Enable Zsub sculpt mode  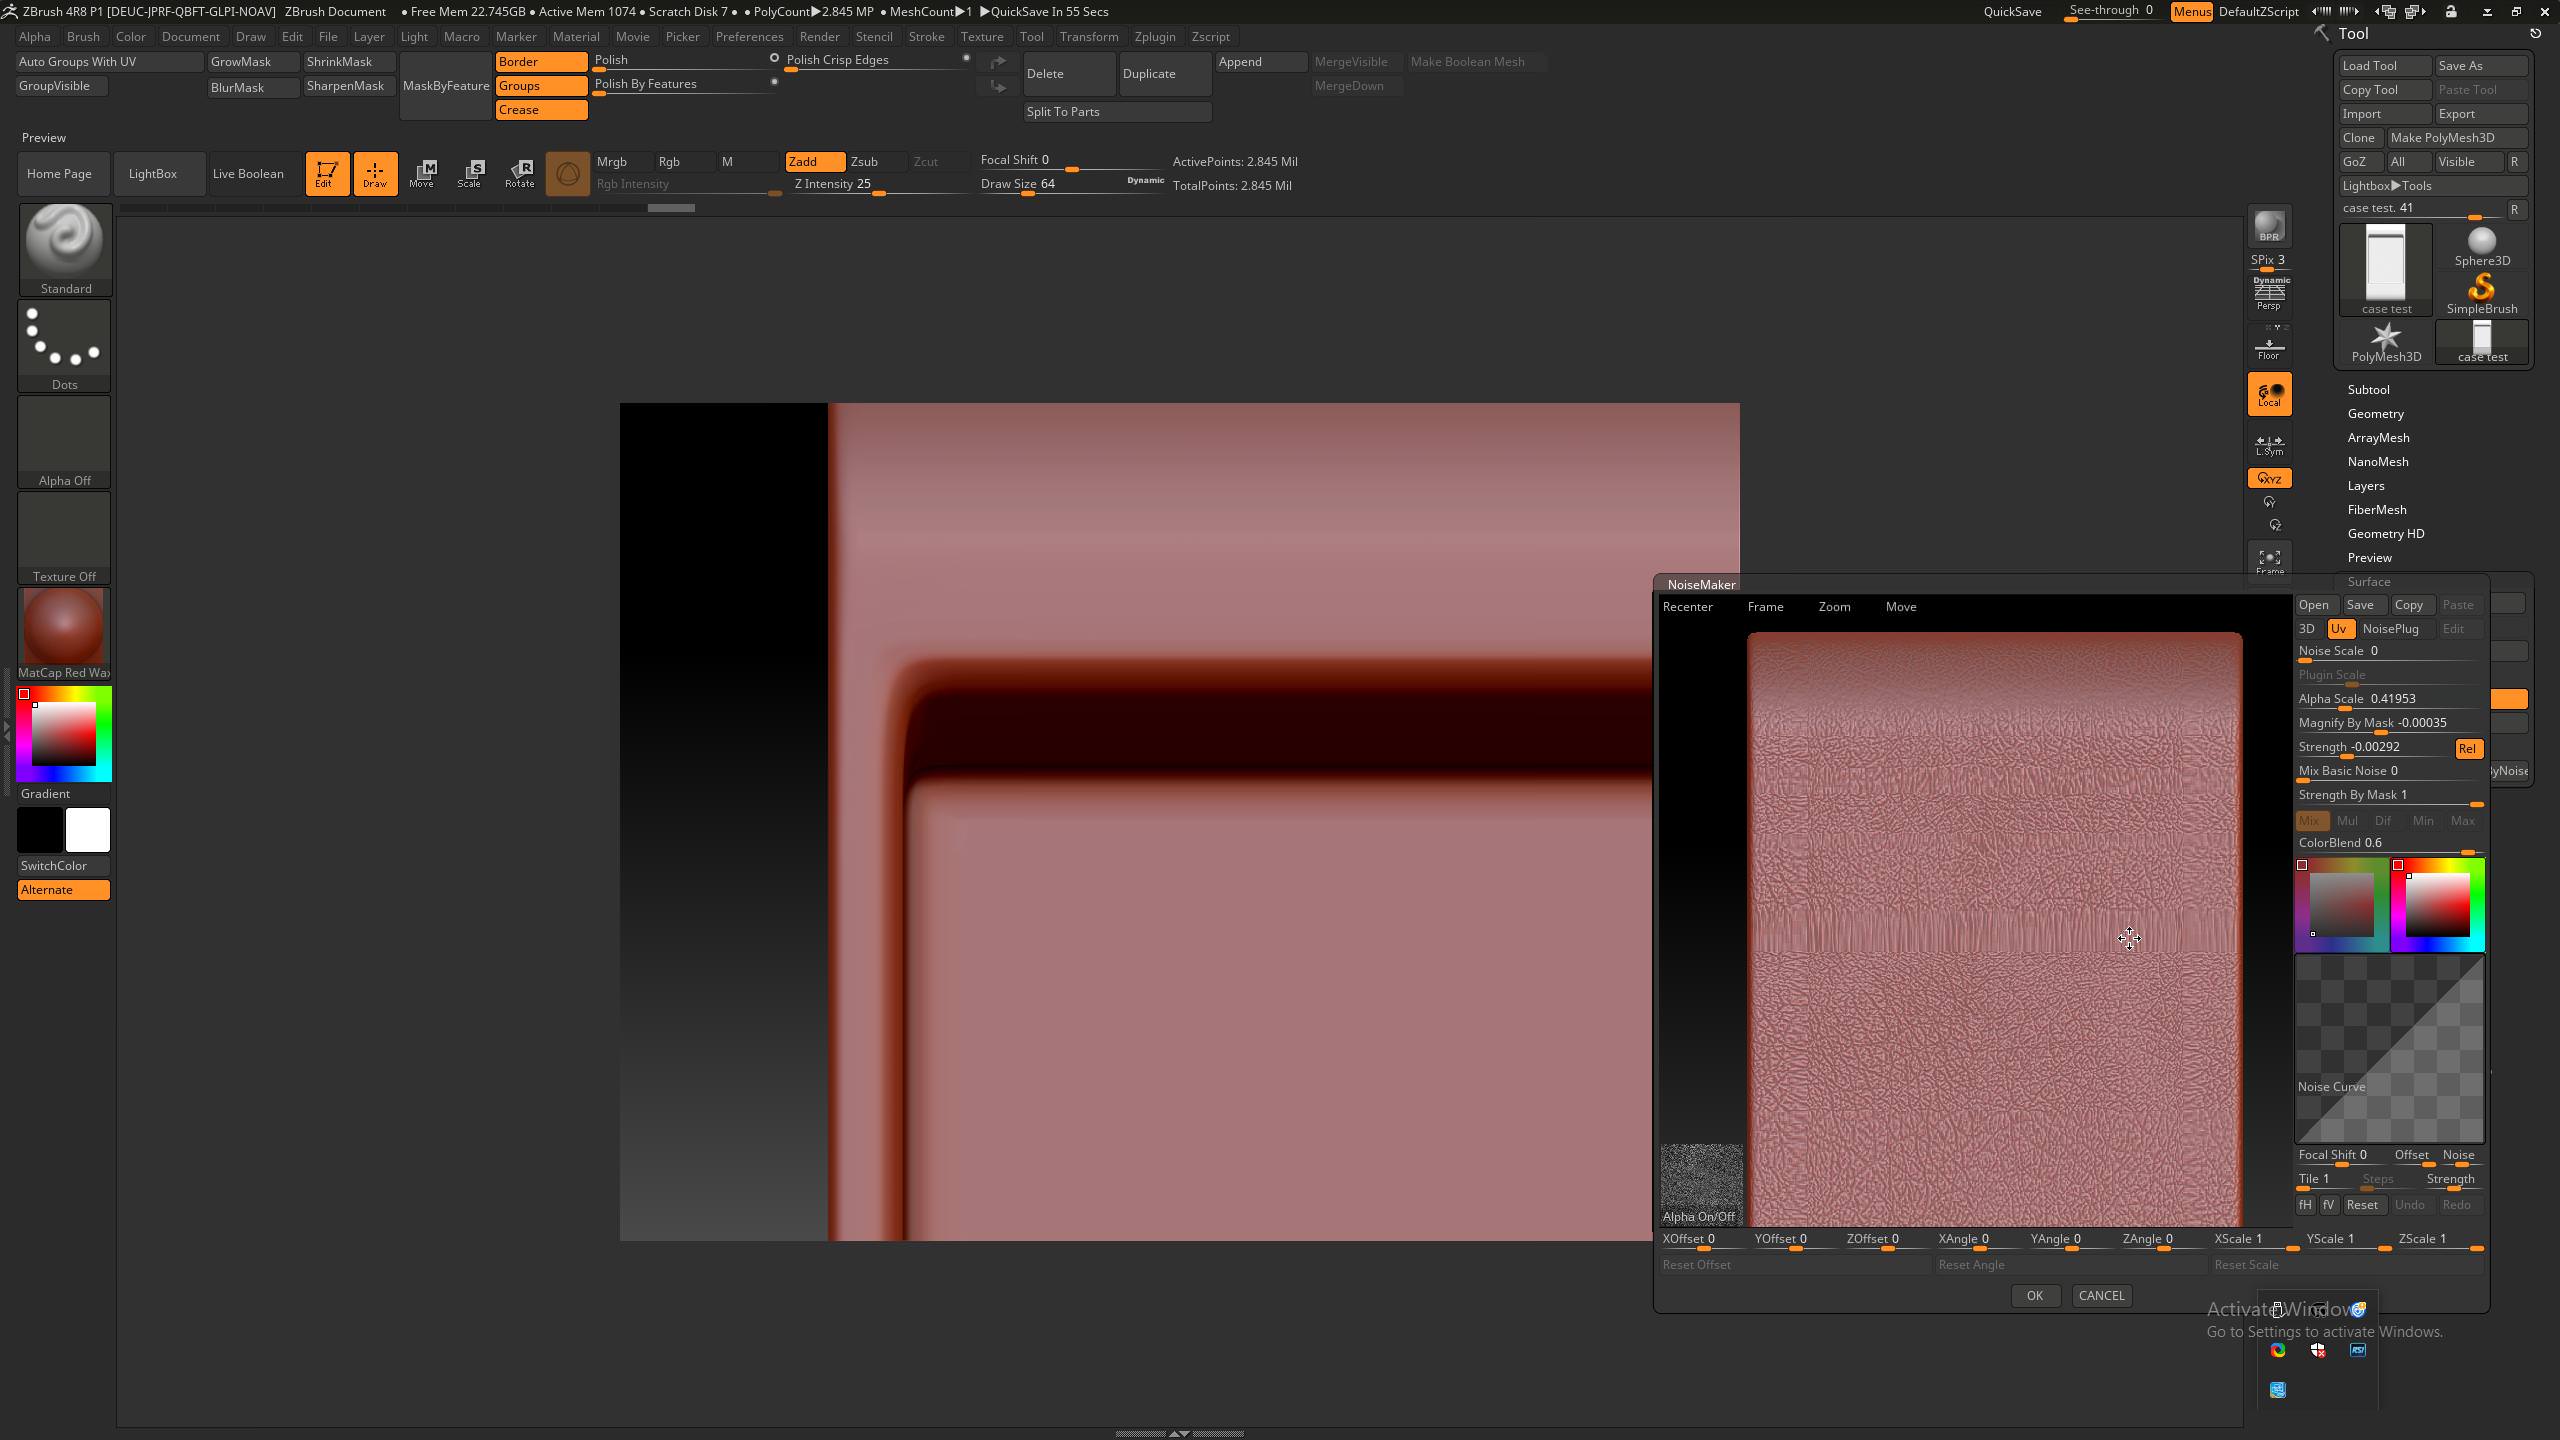coord(877,162)
